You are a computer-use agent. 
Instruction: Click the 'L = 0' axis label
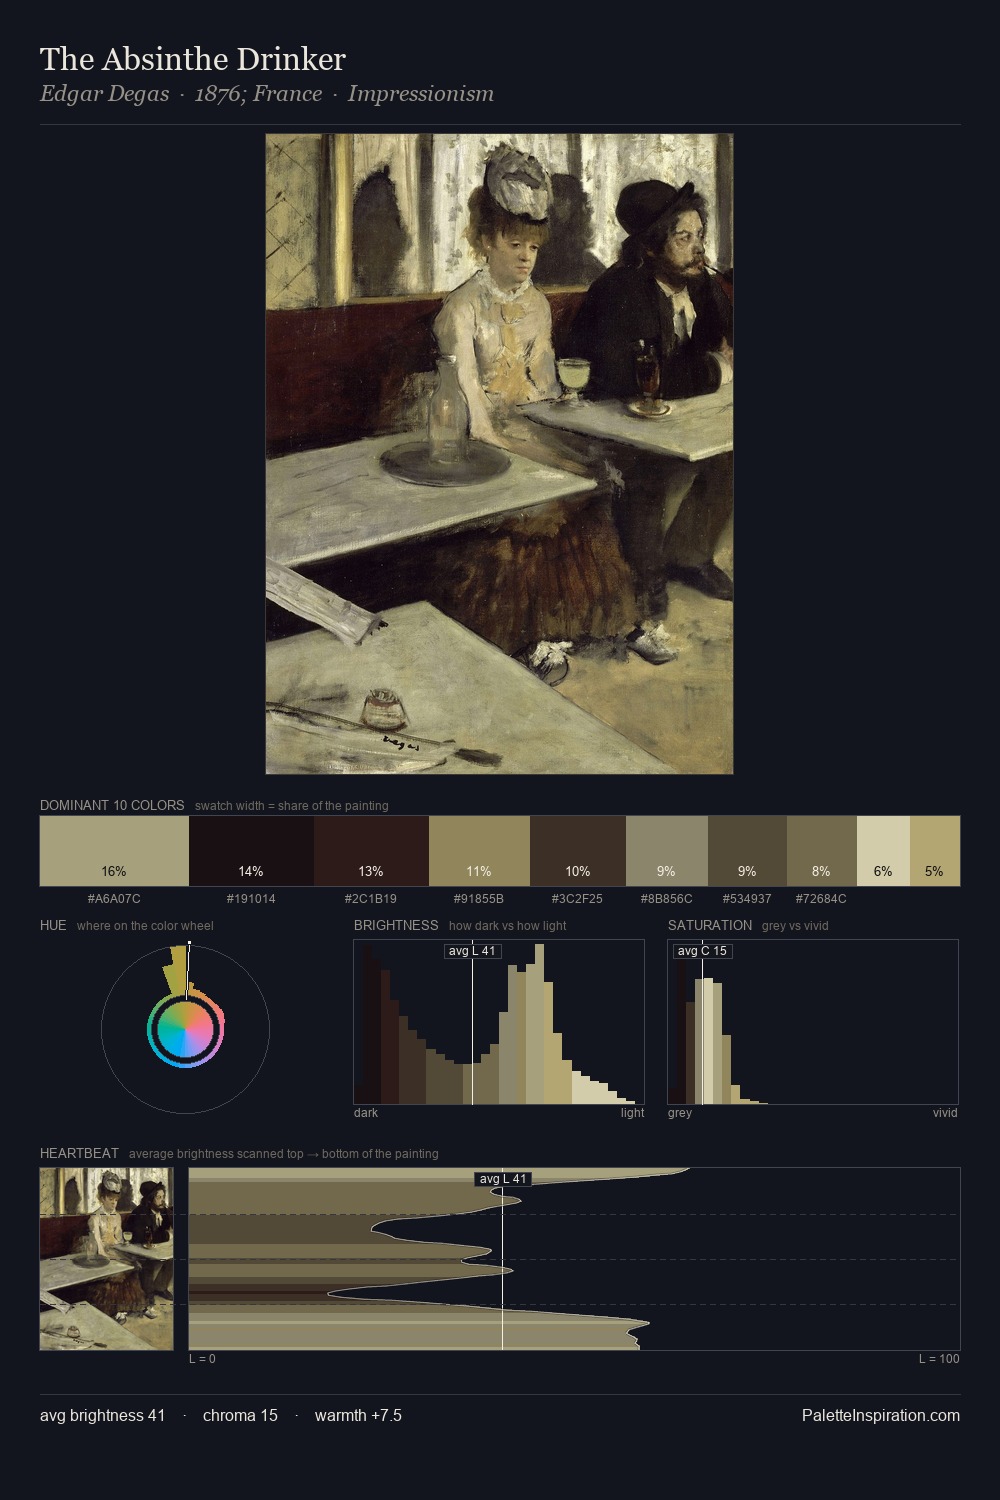pyautogui.click(x=202, y=1359)
